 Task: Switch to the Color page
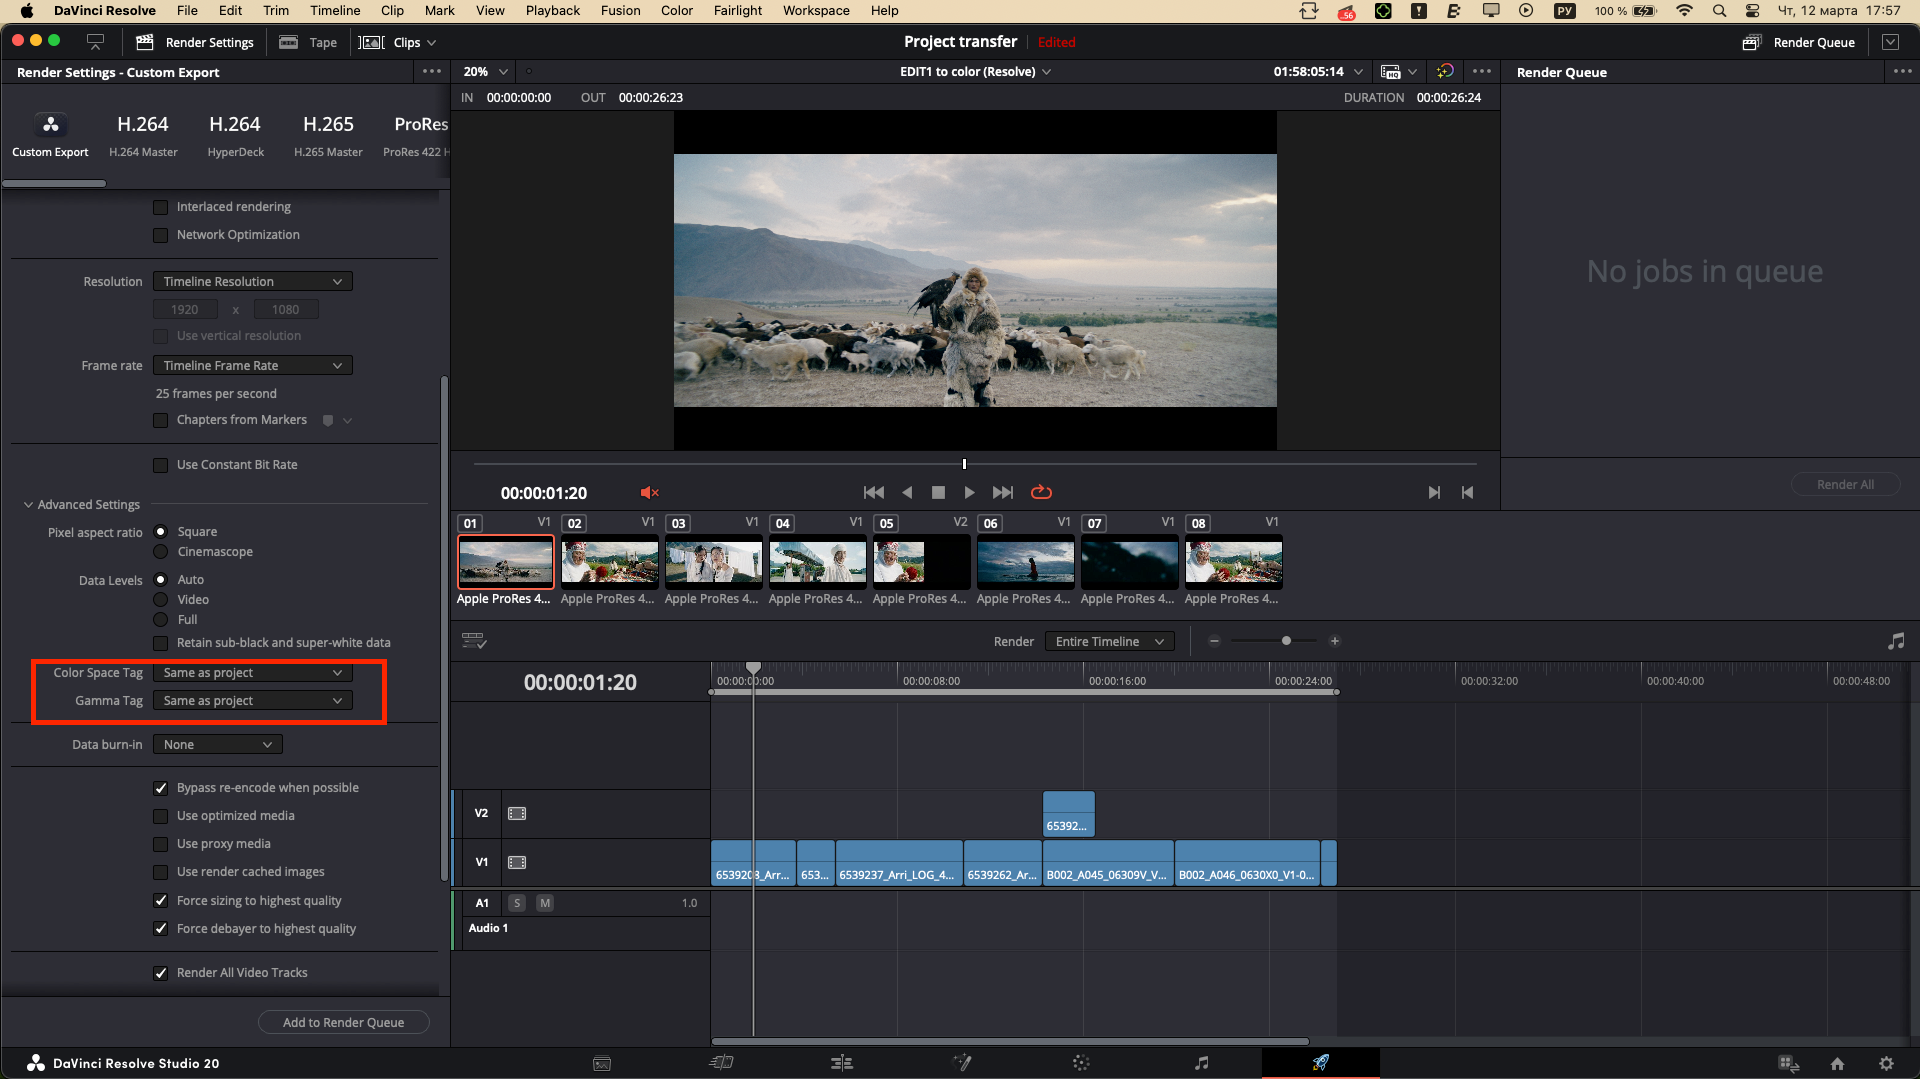tap(1082, 1063)
